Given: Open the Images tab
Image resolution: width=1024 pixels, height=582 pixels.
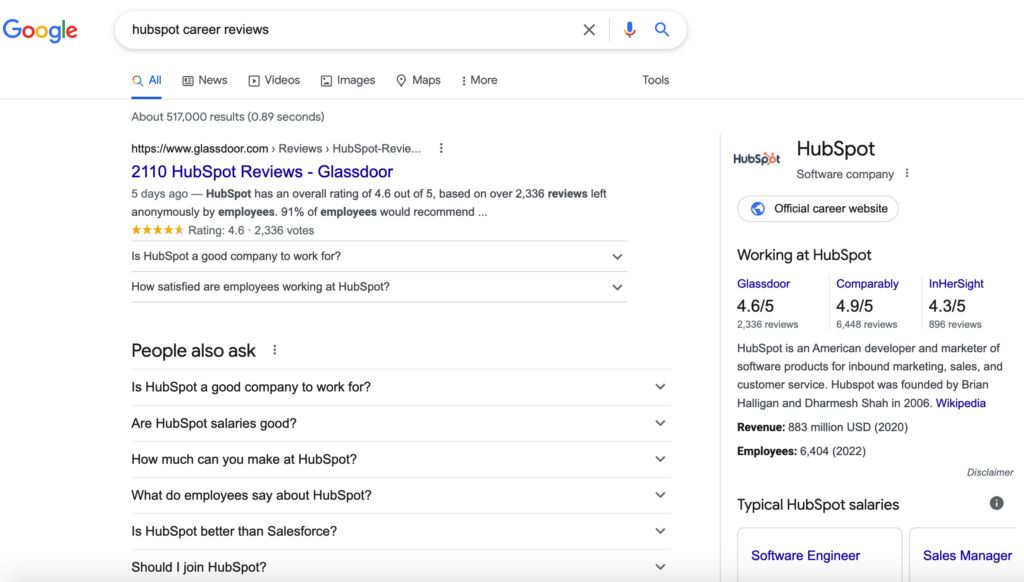Looking at the screenshot, I should click(x=348, y=80).
